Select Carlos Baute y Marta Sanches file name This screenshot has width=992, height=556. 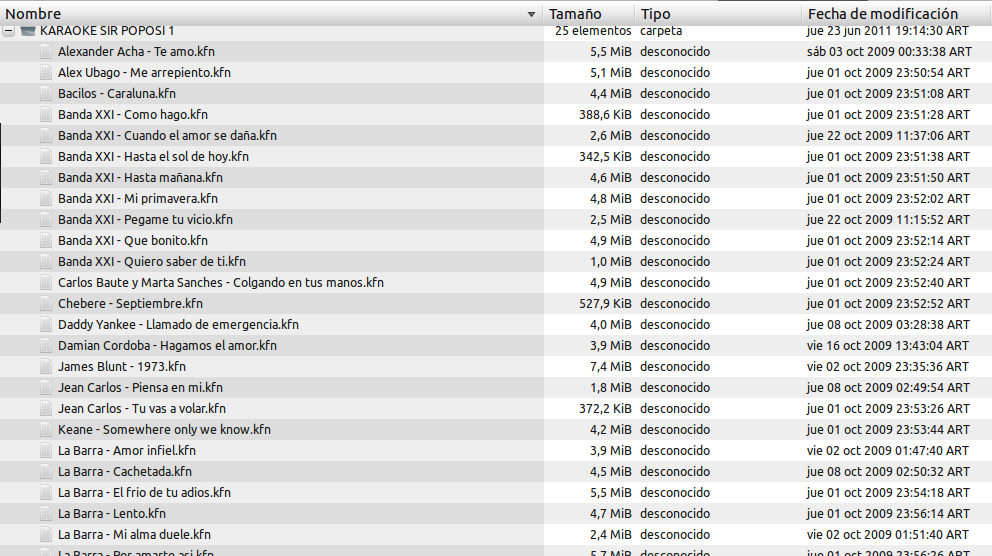(x=221, y=283)
